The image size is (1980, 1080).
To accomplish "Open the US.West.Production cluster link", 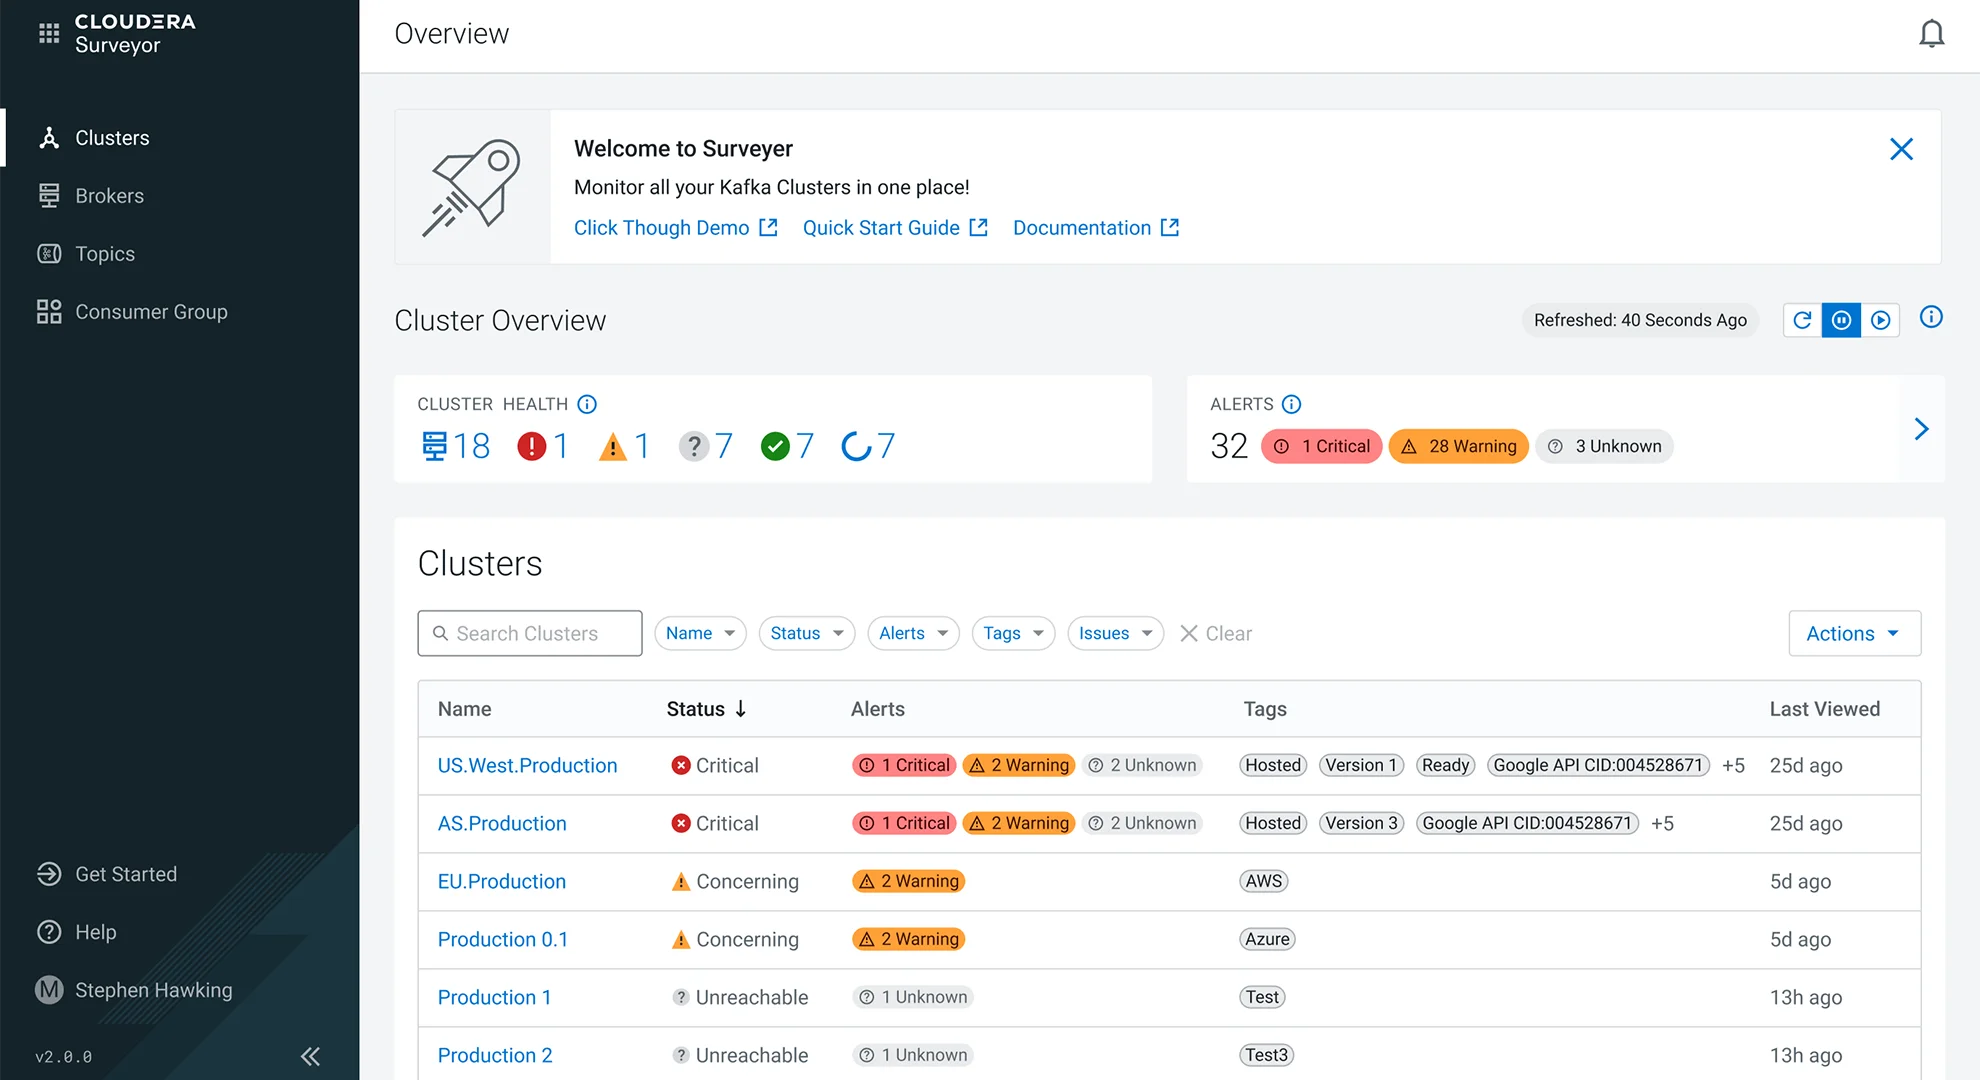I will pos(527,765).
